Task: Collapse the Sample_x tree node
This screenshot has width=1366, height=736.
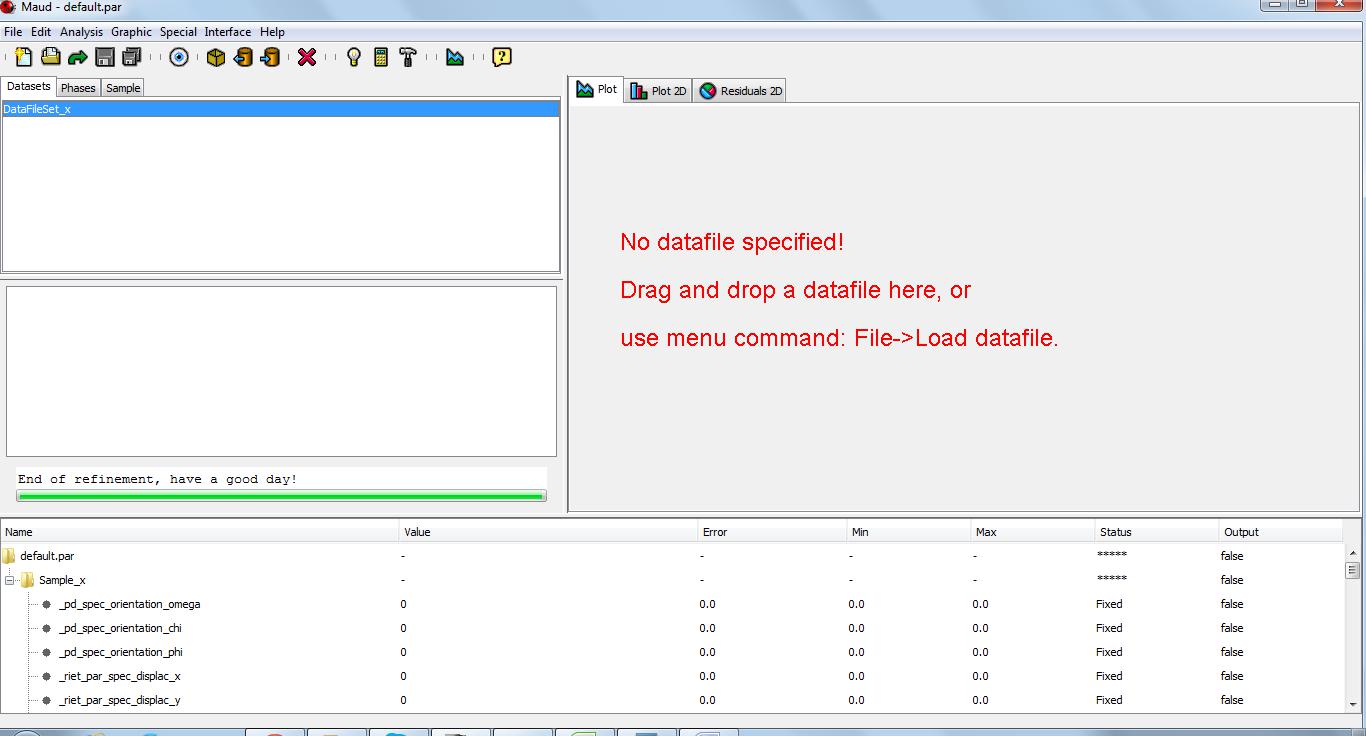Action: [x=8, y=580]
